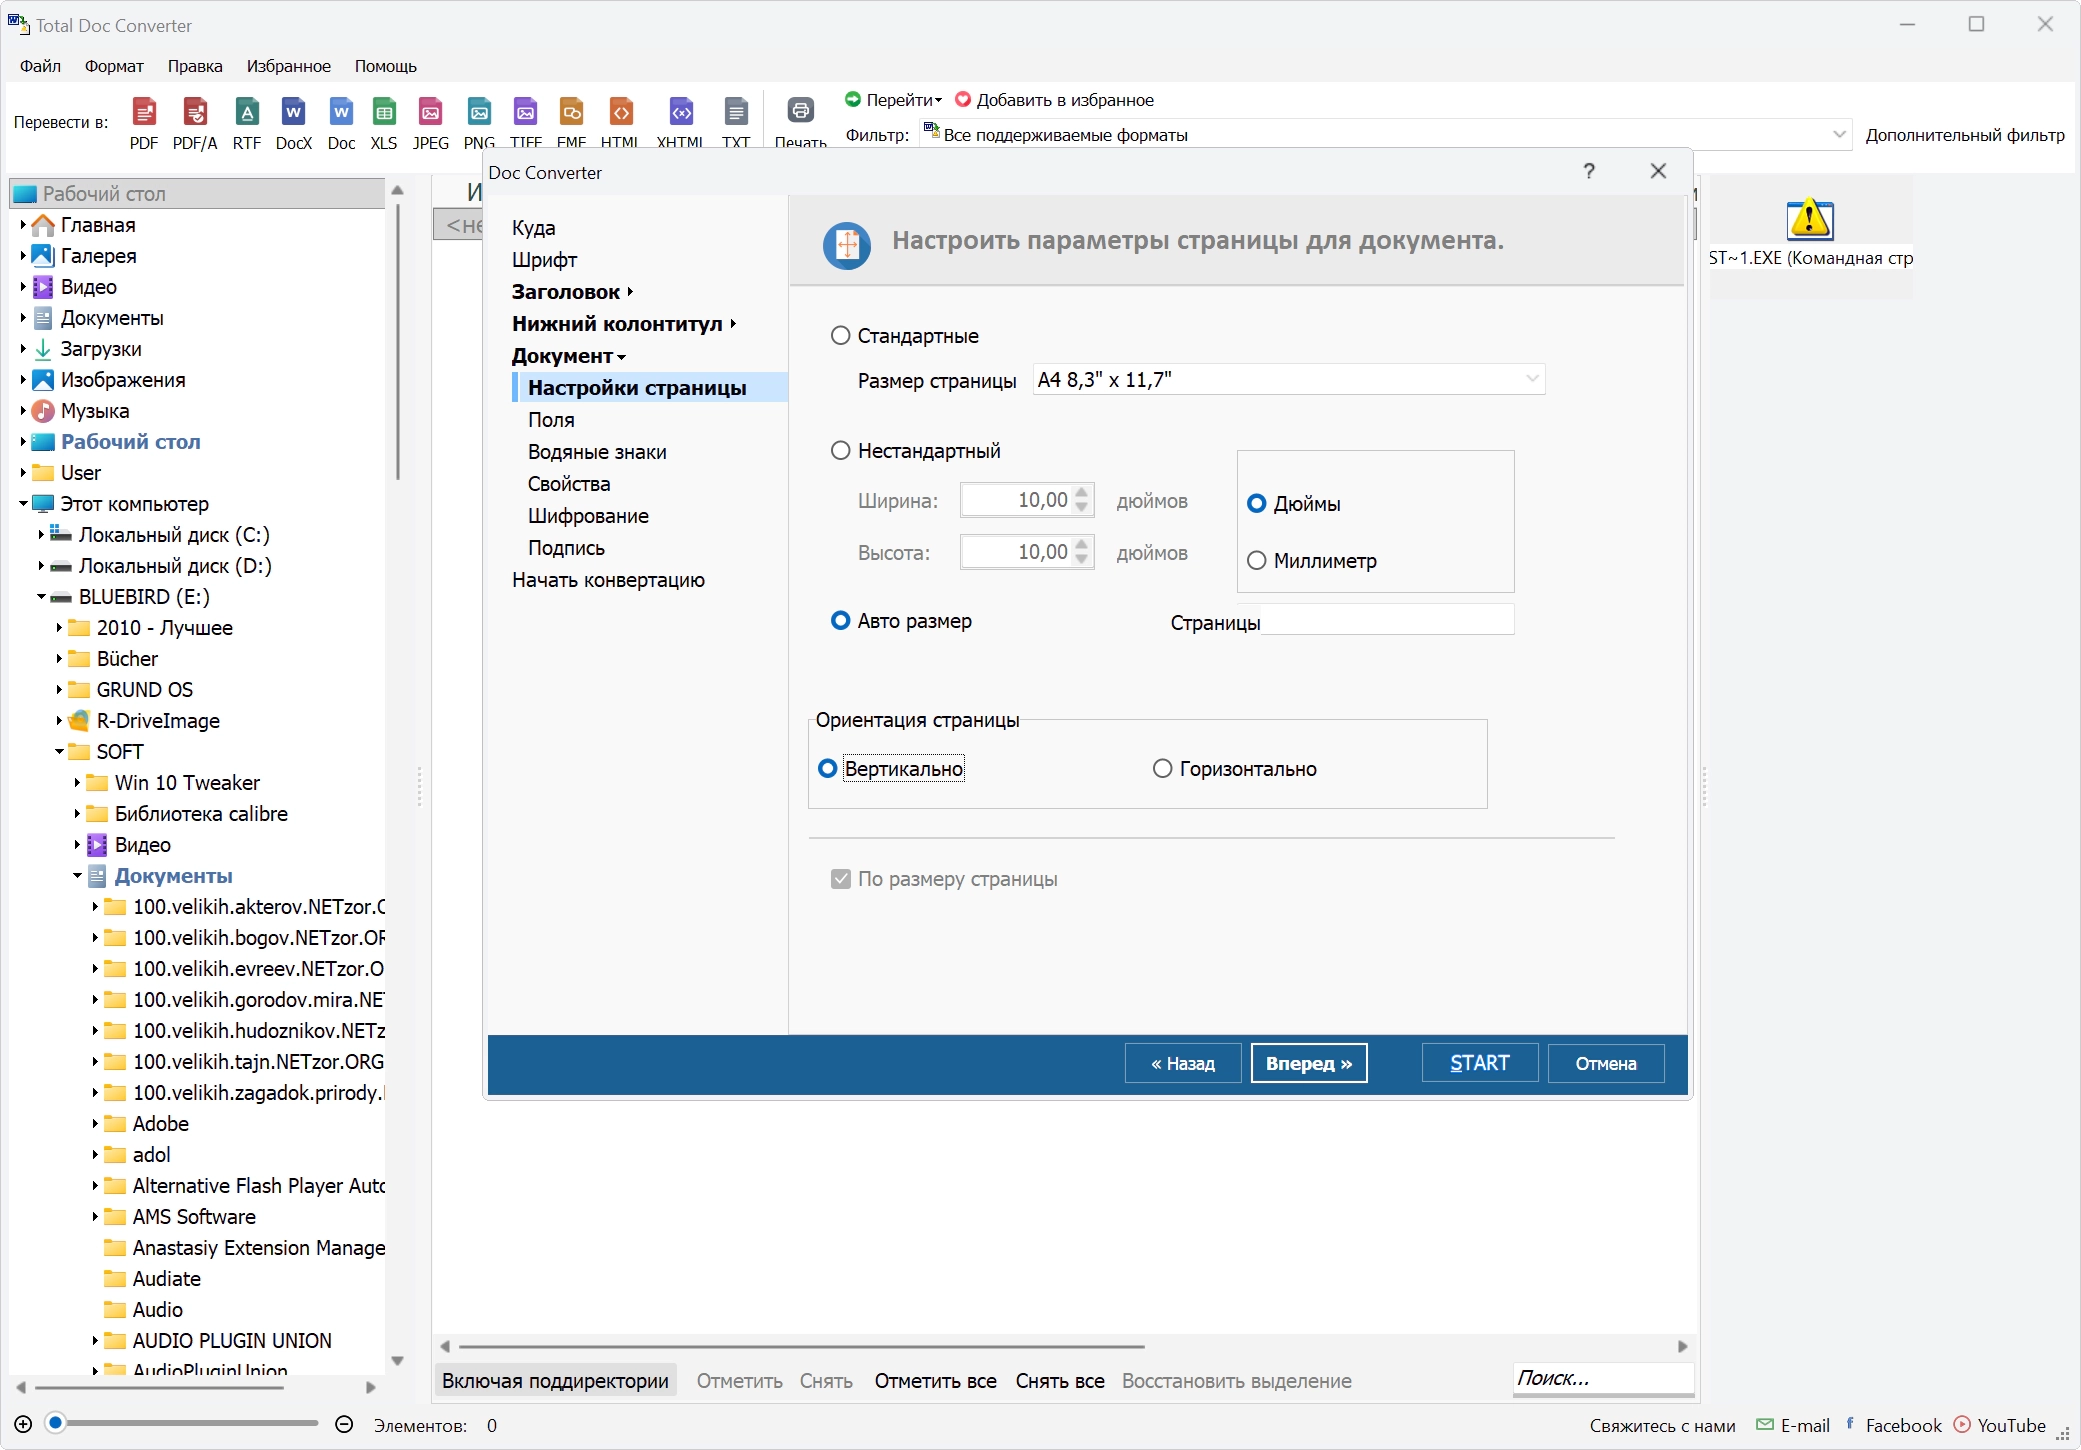The width and height of the screenshot is (2081, 1450).
Task: Open the Правка menu
Action: coord(195,66)
